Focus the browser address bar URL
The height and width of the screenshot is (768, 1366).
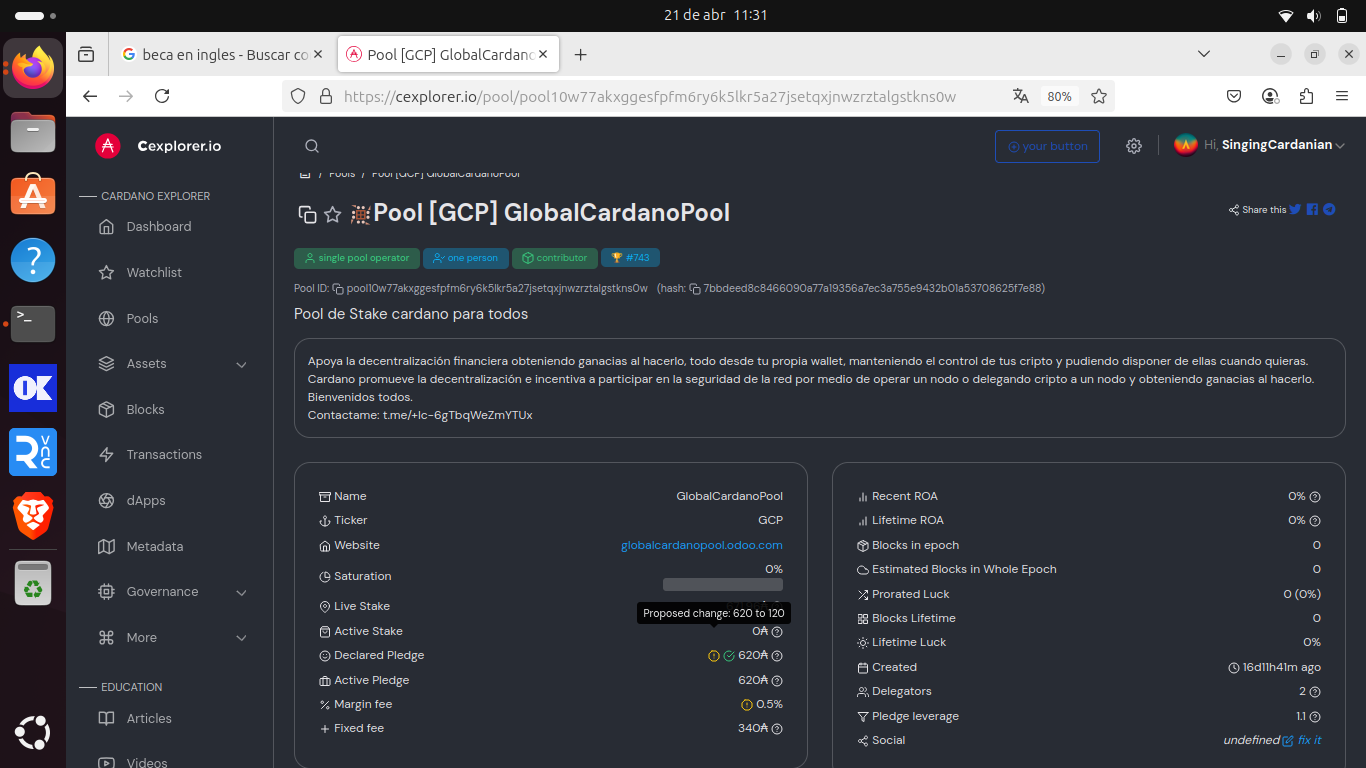click(x=650, y=96)
